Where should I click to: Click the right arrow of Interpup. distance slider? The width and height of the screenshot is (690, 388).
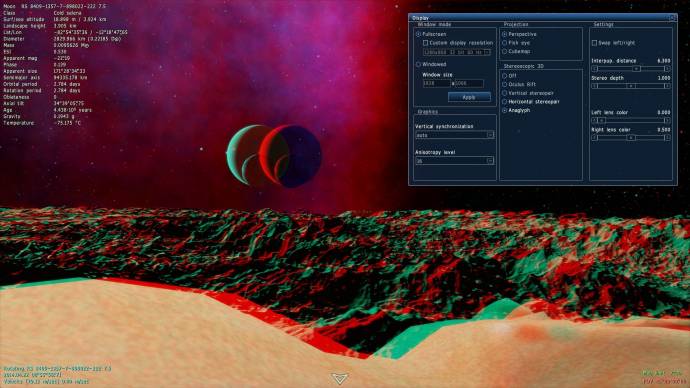click(x=667, y=69)
